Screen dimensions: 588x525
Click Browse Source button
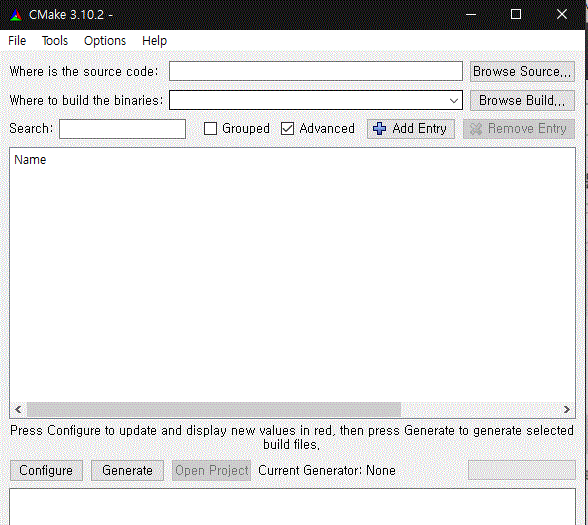(x=522, y=71)
